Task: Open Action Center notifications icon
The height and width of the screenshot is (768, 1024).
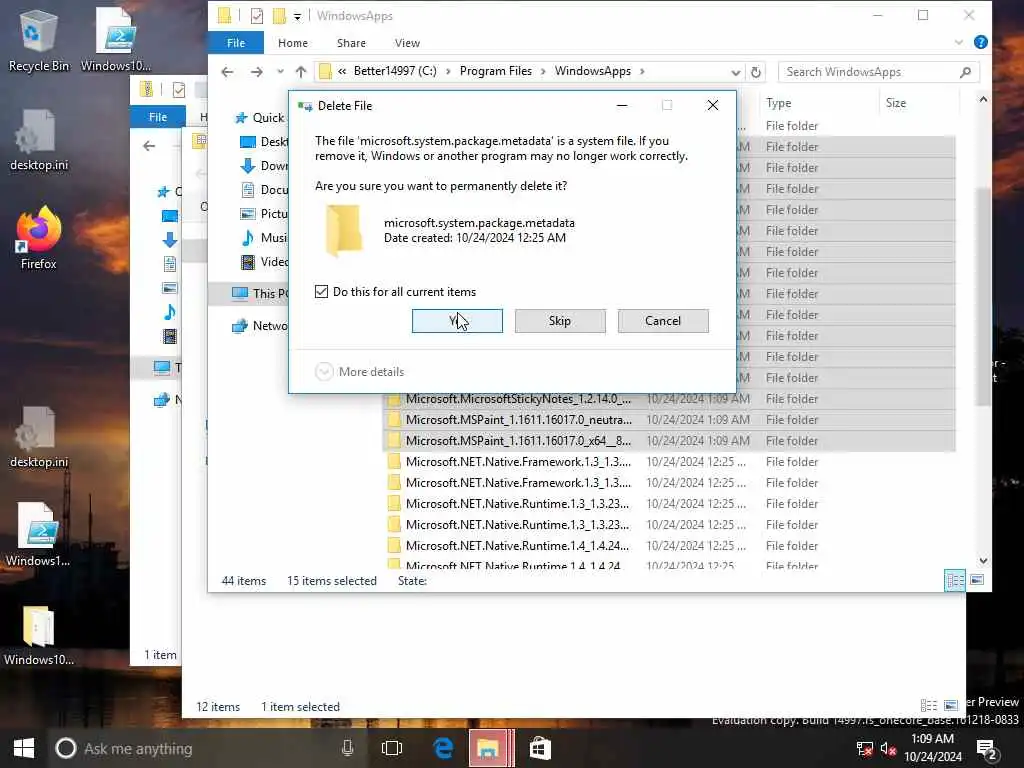Action: [x=985, y=750]
